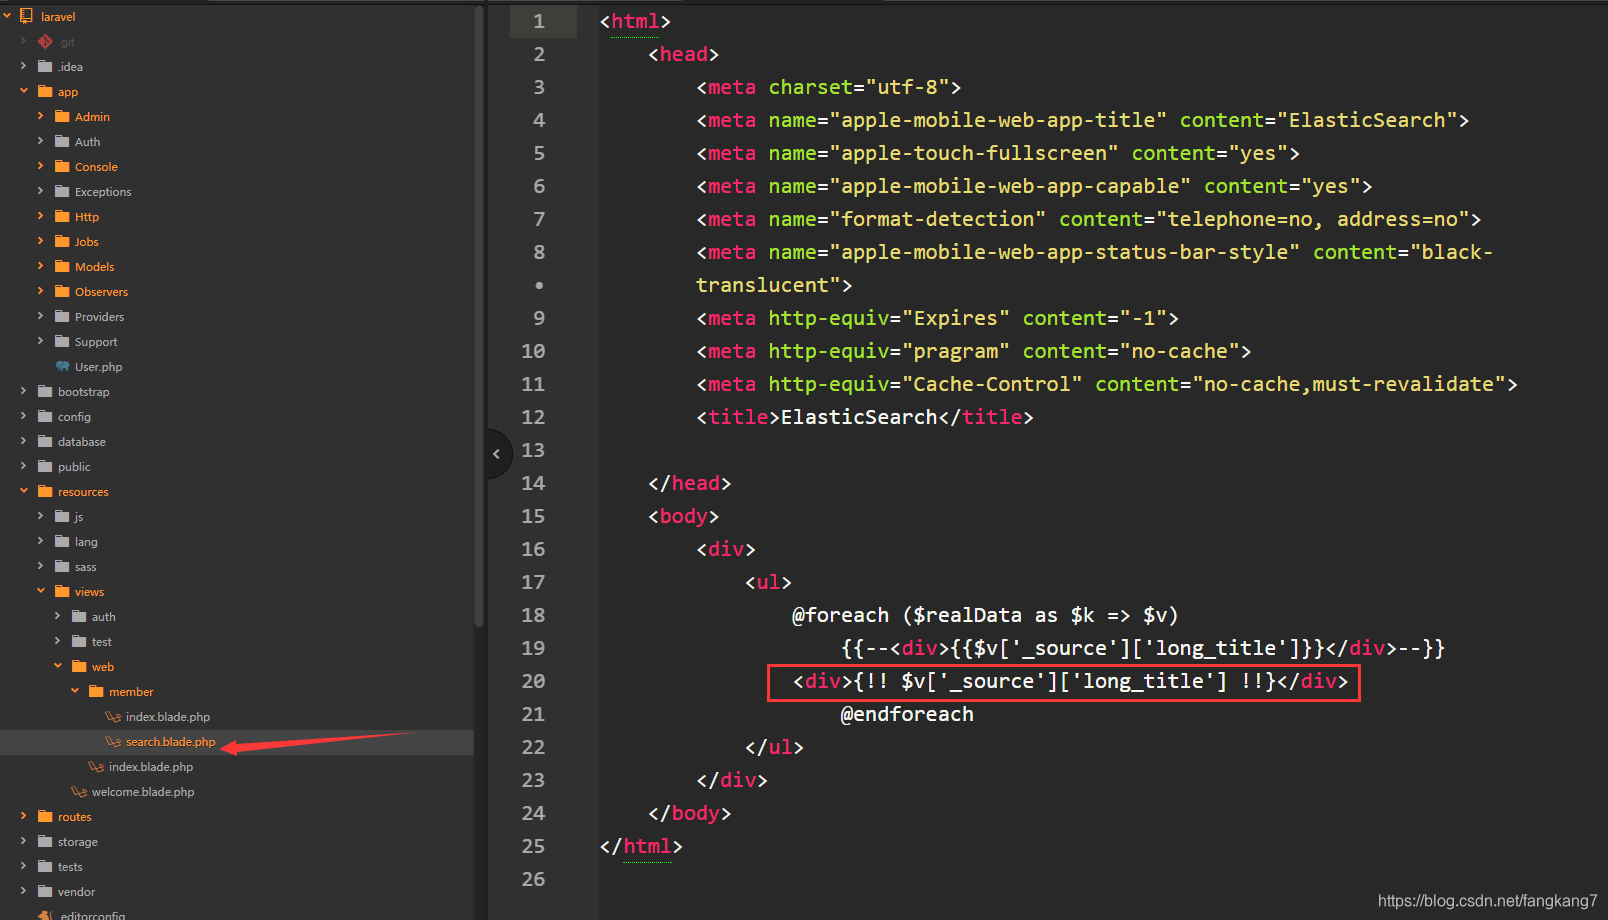Image resolution: width=1608 pixels, height=920 pixels.
Task: Click the vendor folder icon
Action: [x=45, y=891]
